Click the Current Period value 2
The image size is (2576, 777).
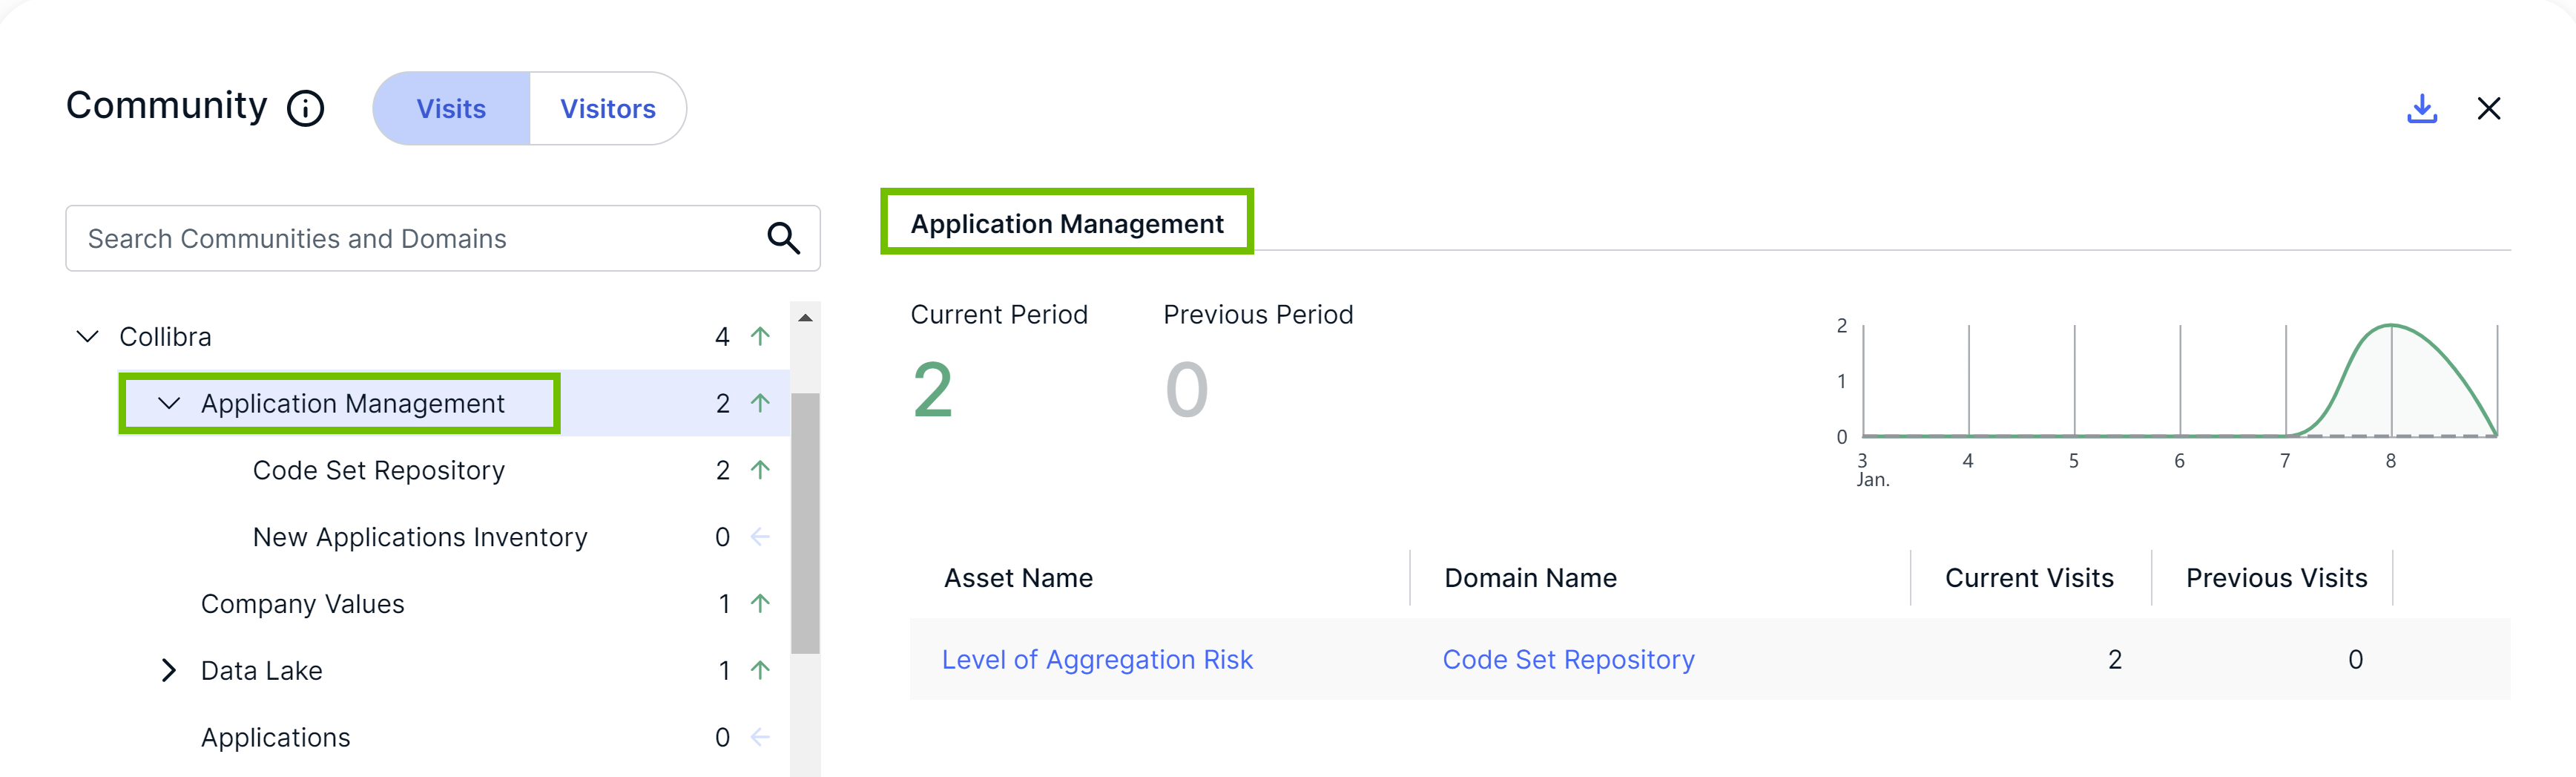933,390
